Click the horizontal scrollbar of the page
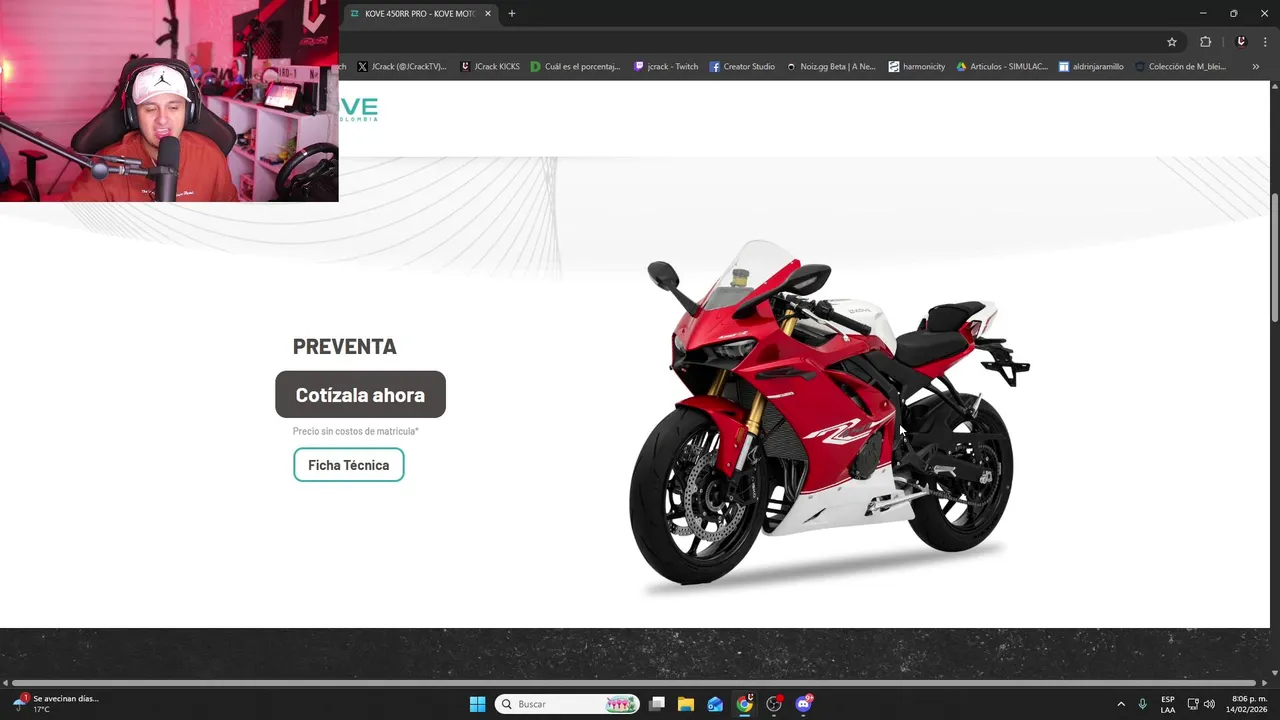1280x720 pixels. coord(634,683)
